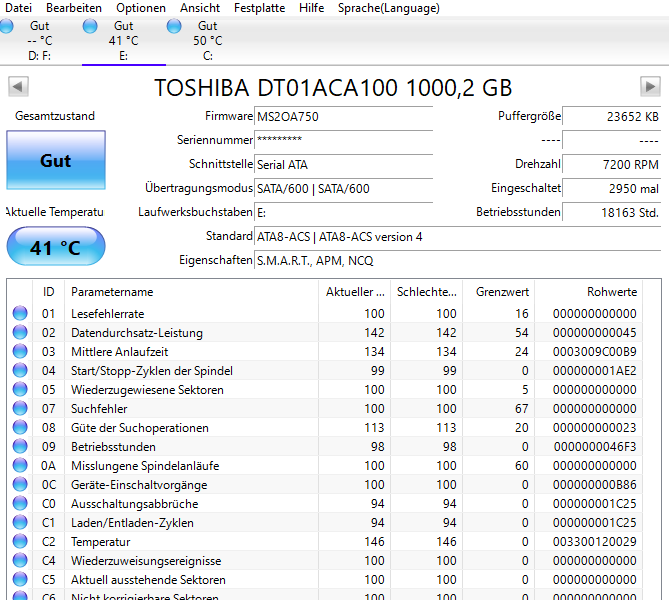Open the Hilfe menu
Viewport: 669px width, 600px height.
click(311, 8)
